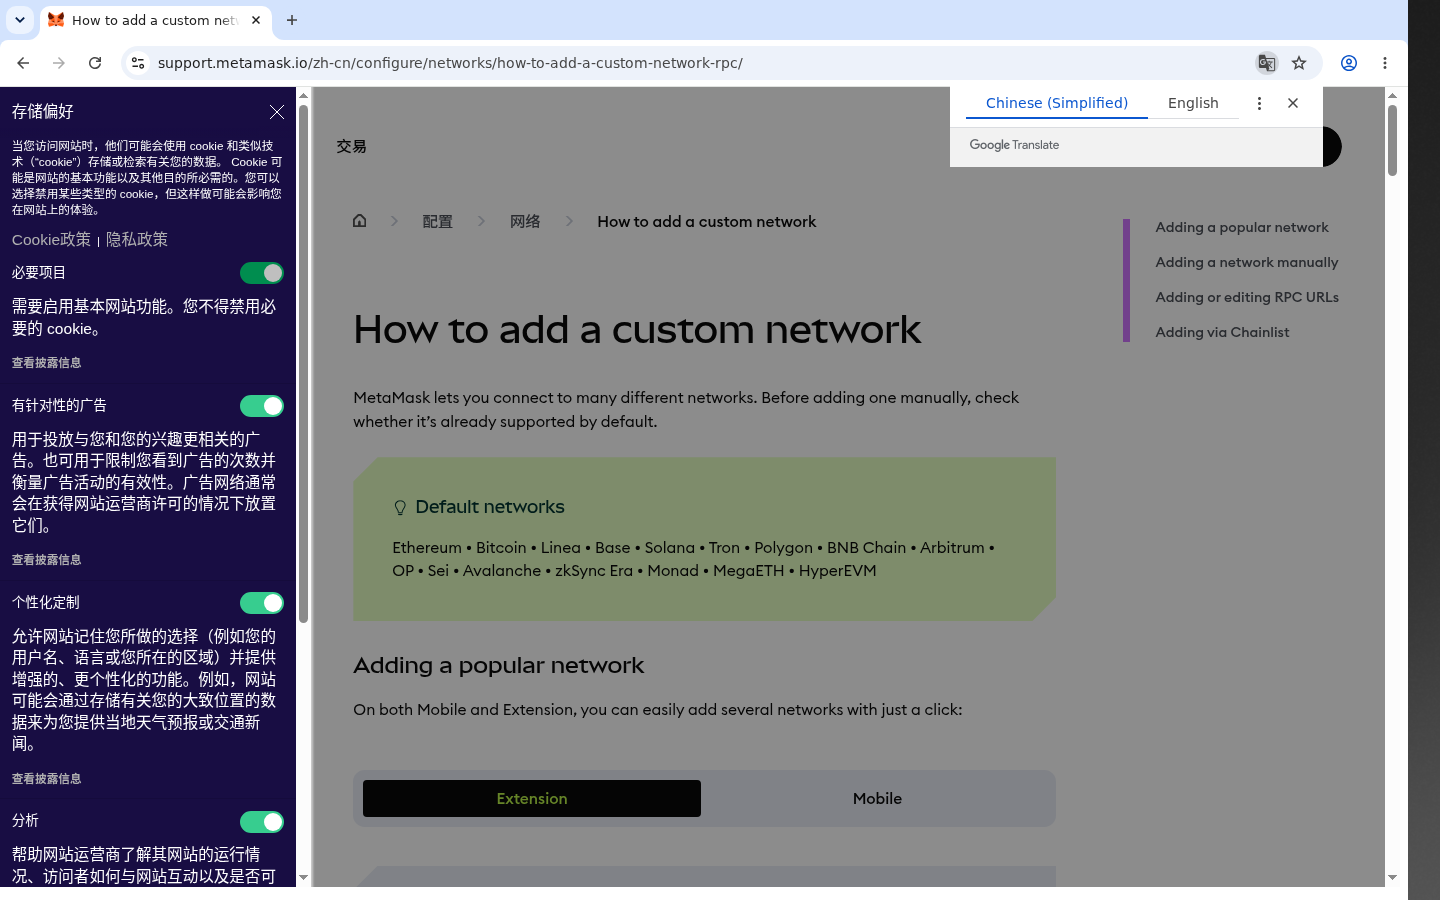Click the 存储偏好 panel title
Image resolution: width=1440 pixels, height=900 pixels.
[x=43, y=112]
